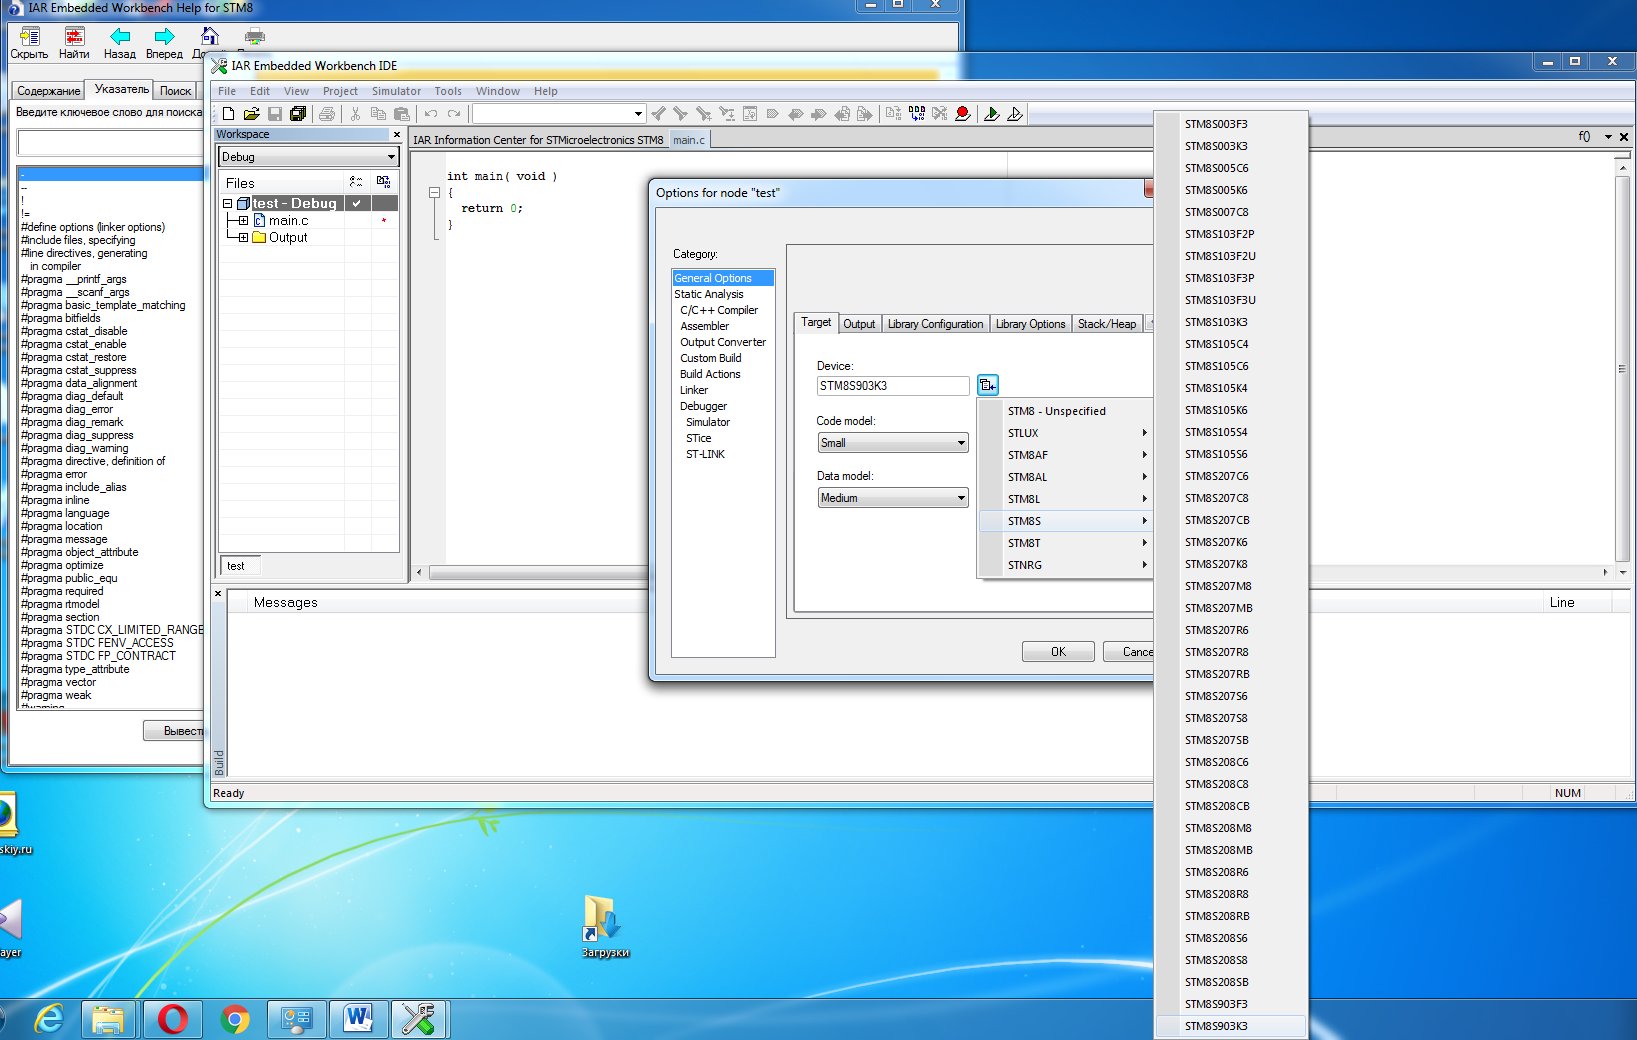Select '#pragma optimize' in help index
This screenshot has width=1637, height=1040.
coord(62,565)
